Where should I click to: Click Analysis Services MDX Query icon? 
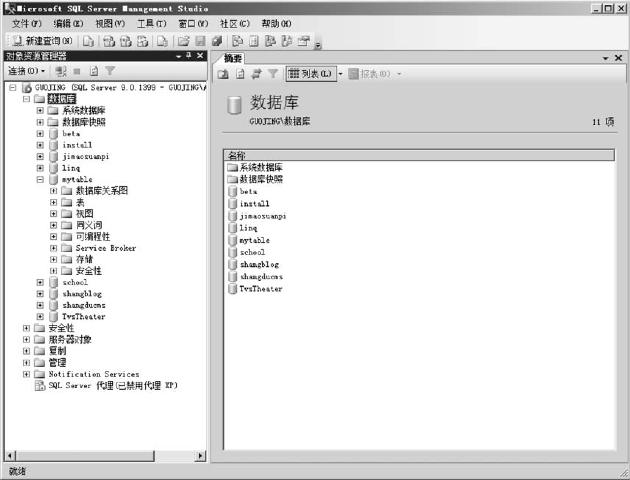point(109,41)
